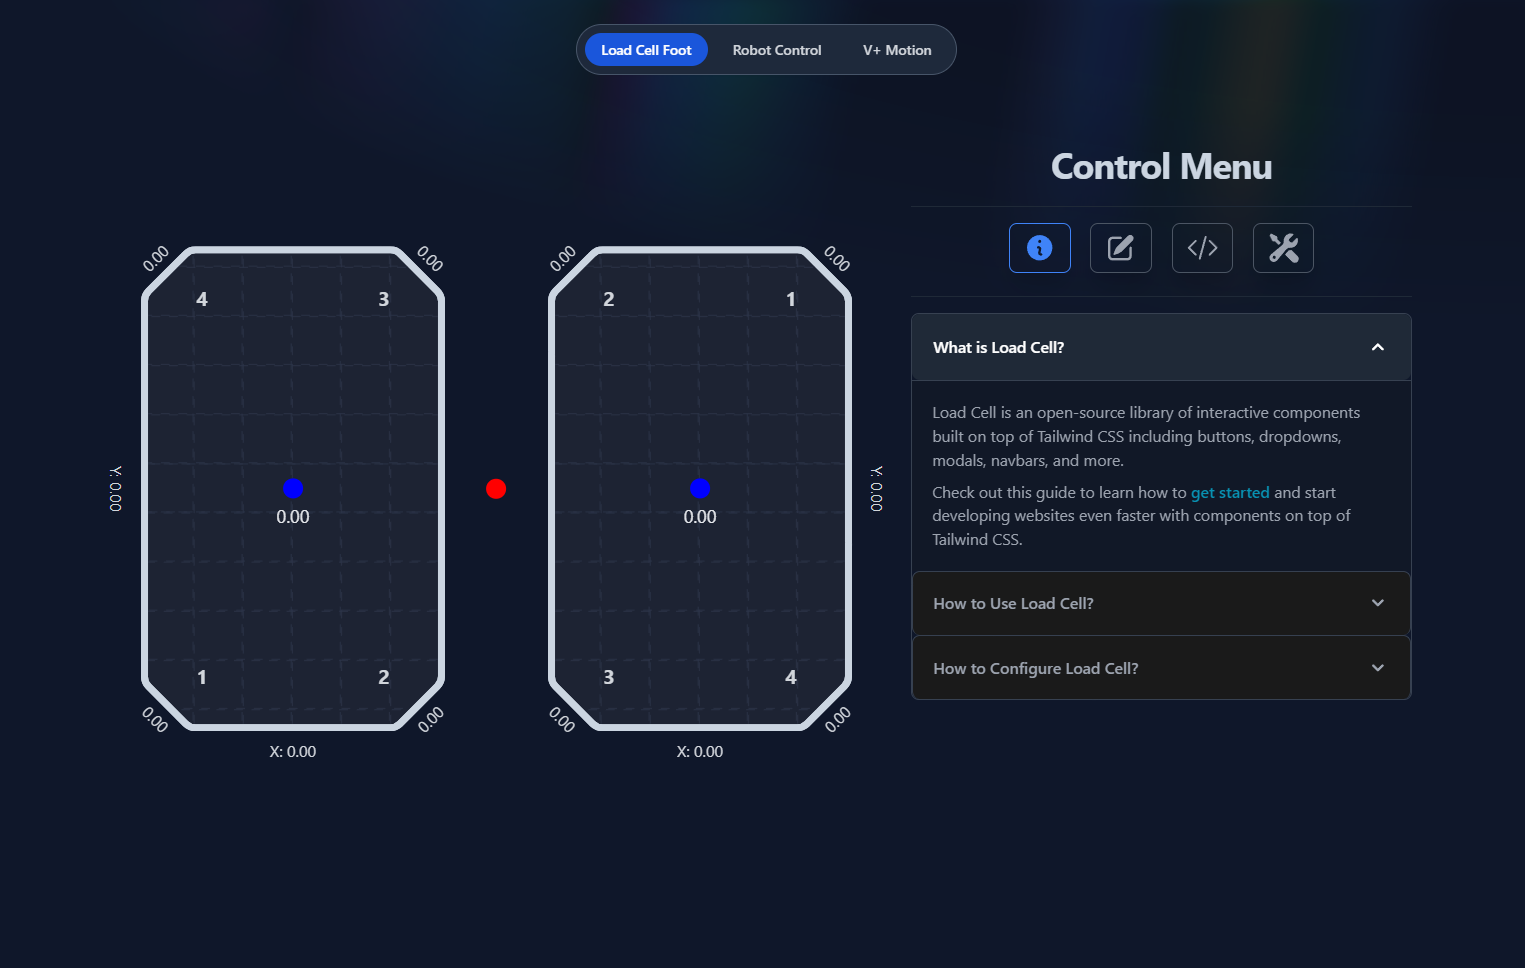1525x968 pixels.
Task: Click the Control Menu heading
Action: (x=1161, y=167)
